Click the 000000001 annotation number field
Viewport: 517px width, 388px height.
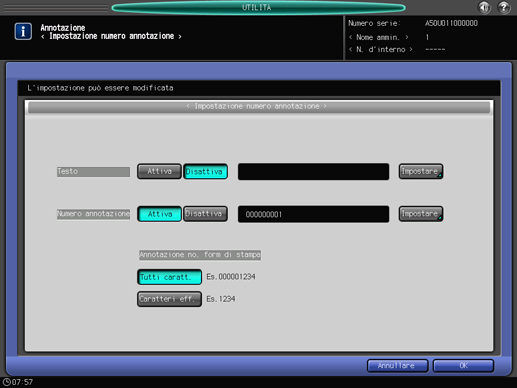pos(313,214)
